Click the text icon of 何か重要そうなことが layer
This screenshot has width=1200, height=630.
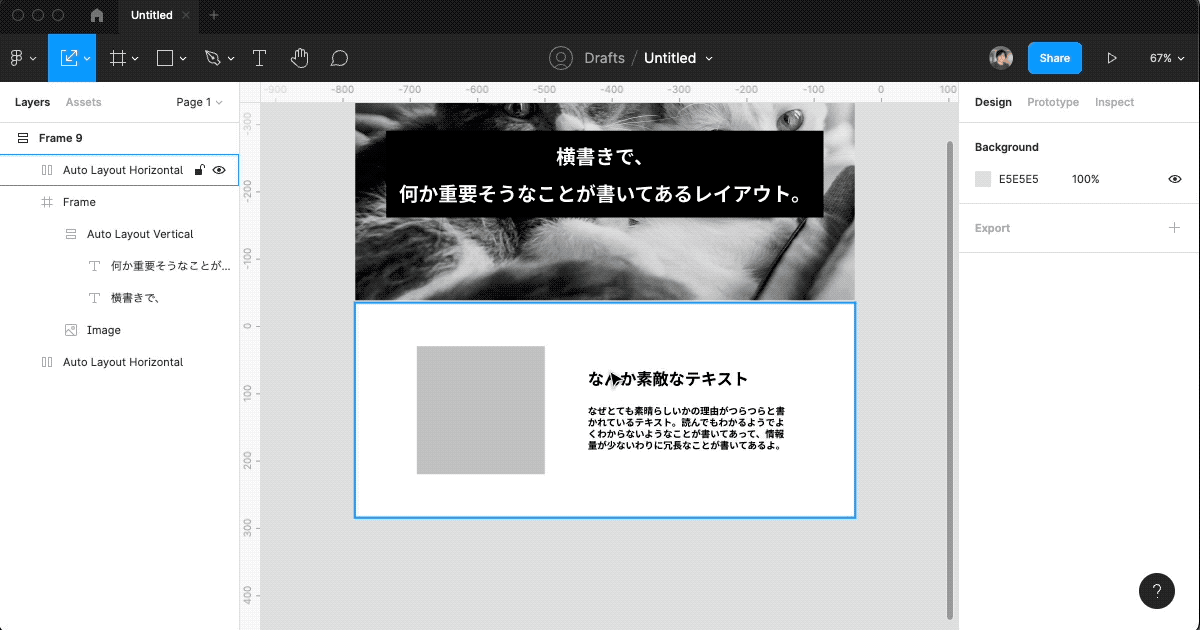(x=95, y=266)
